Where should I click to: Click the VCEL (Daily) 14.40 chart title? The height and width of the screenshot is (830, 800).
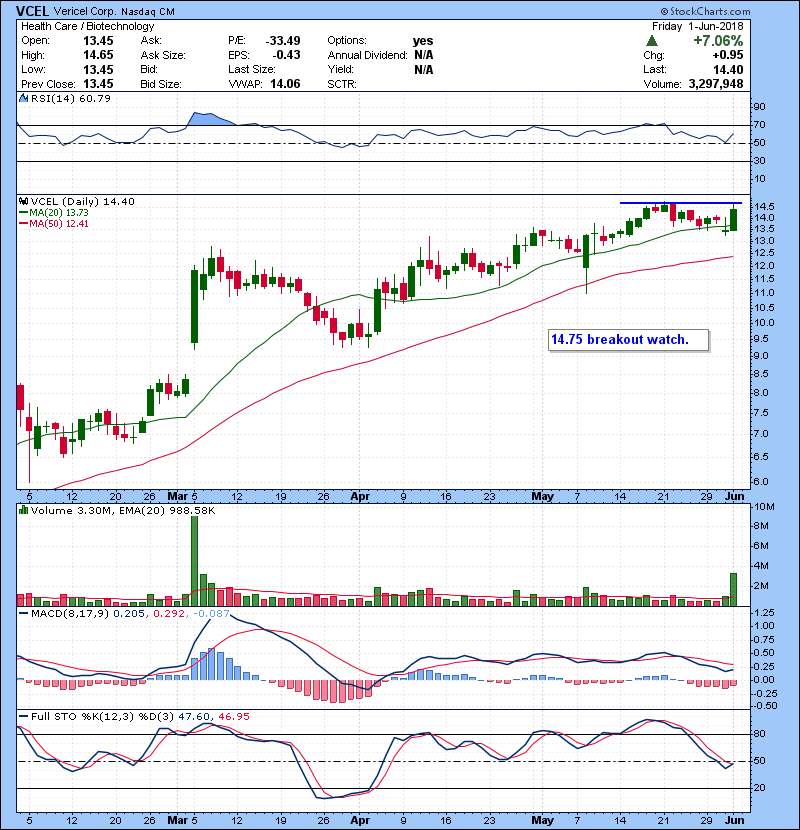point(83,201)
